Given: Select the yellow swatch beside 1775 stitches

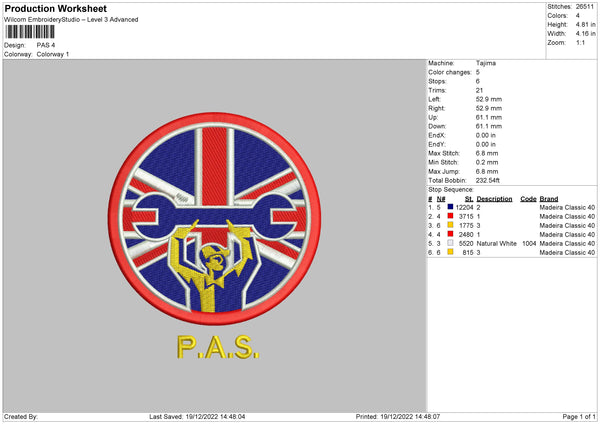Looking at the screenshot, I should 450,225.
